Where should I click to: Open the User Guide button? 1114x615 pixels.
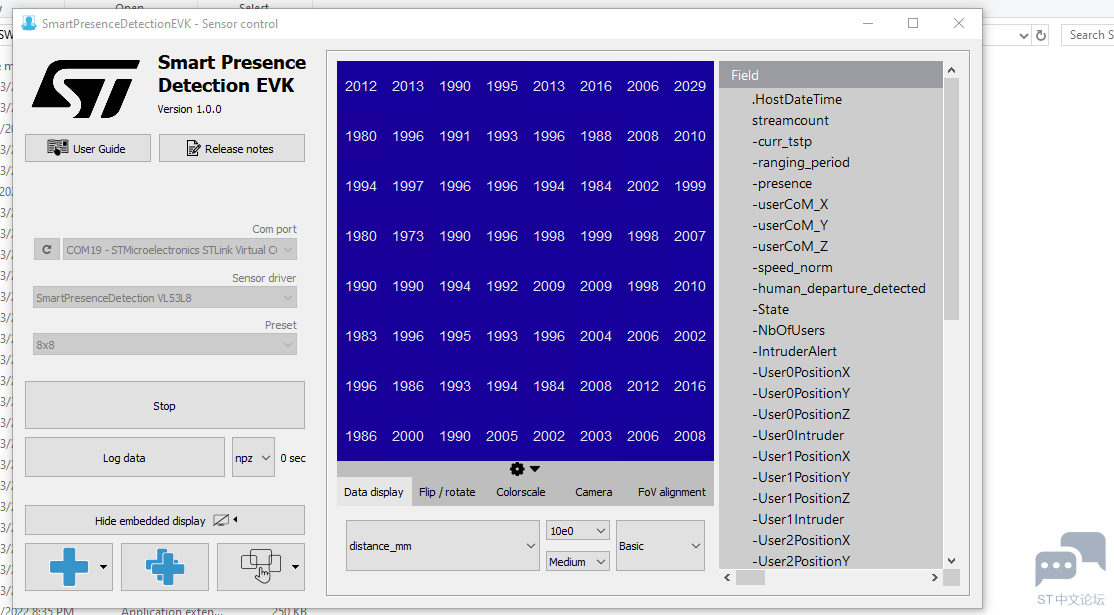[88, 148]
